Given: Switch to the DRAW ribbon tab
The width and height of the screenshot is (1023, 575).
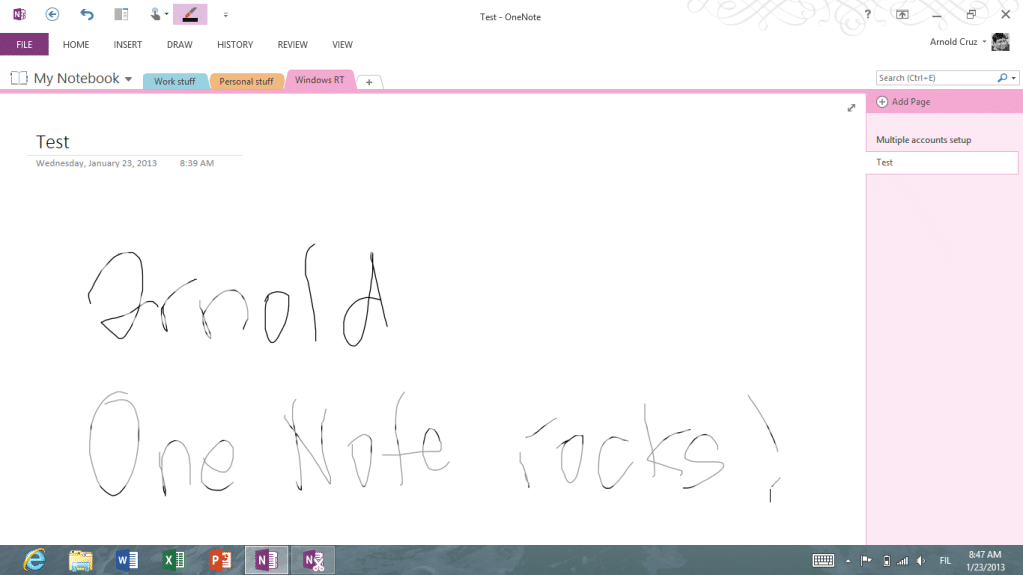Looking at the screenshot, I should [x=180, y=45].
